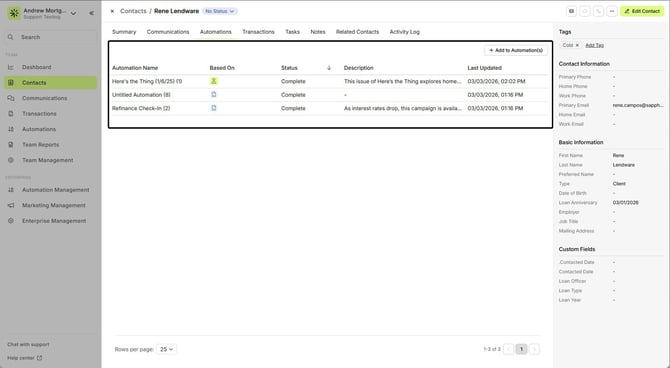The height and width of the screenshot is (368, 670).
Task: Open "Refinance Check-In (2)" row
Action: [x=329, y=108]
